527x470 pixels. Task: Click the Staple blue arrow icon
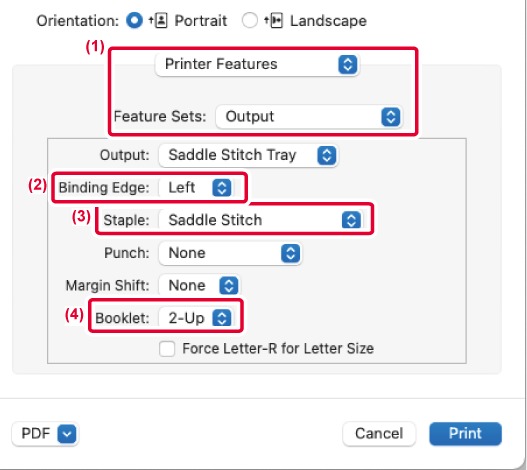coord(352,221)
